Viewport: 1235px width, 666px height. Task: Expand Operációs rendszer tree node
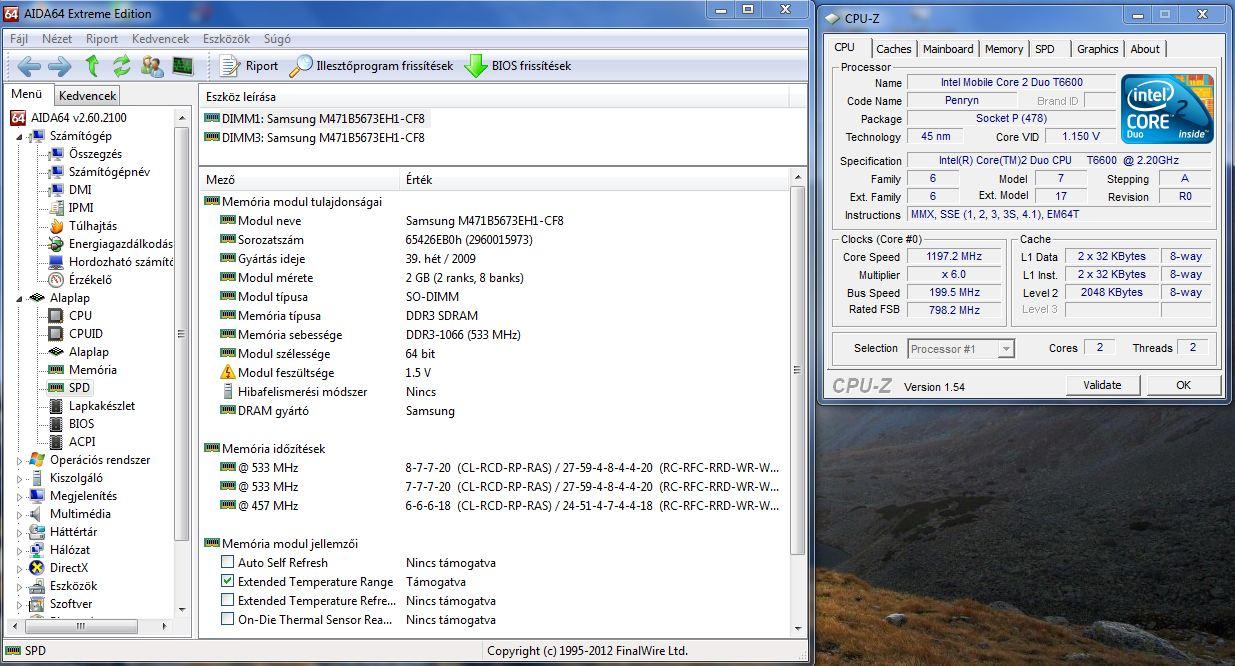coord(20,461)
